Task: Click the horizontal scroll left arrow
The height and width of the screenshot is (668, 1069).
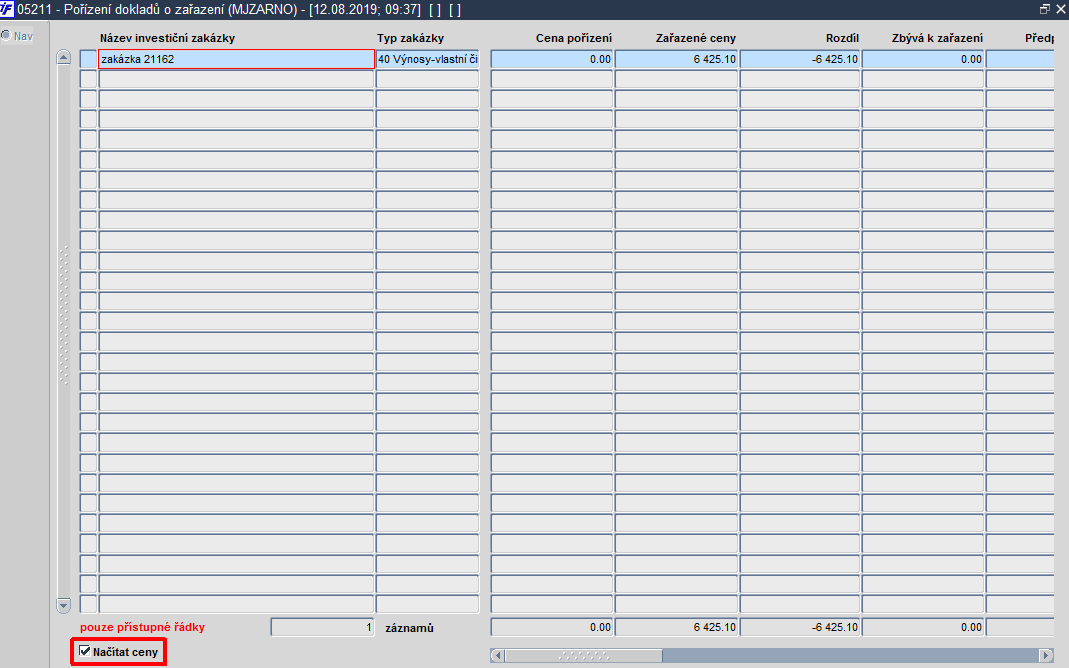Action: tap(498, 656)
